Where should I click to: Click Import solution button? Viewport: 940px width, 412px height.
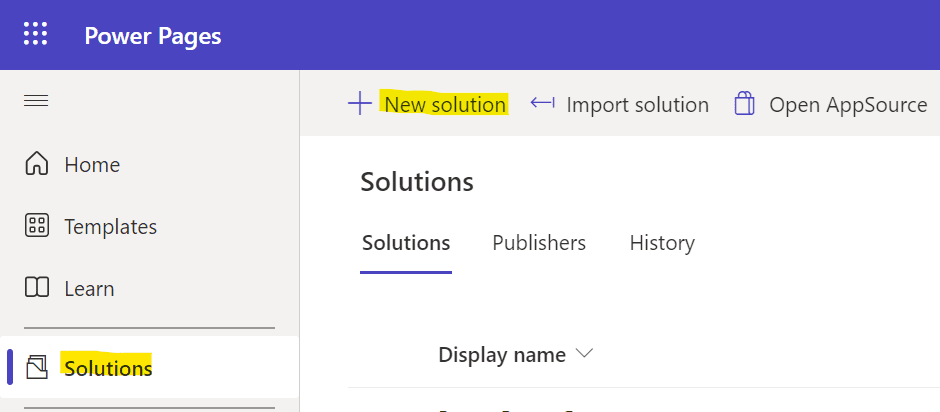[x=619, y=104]
